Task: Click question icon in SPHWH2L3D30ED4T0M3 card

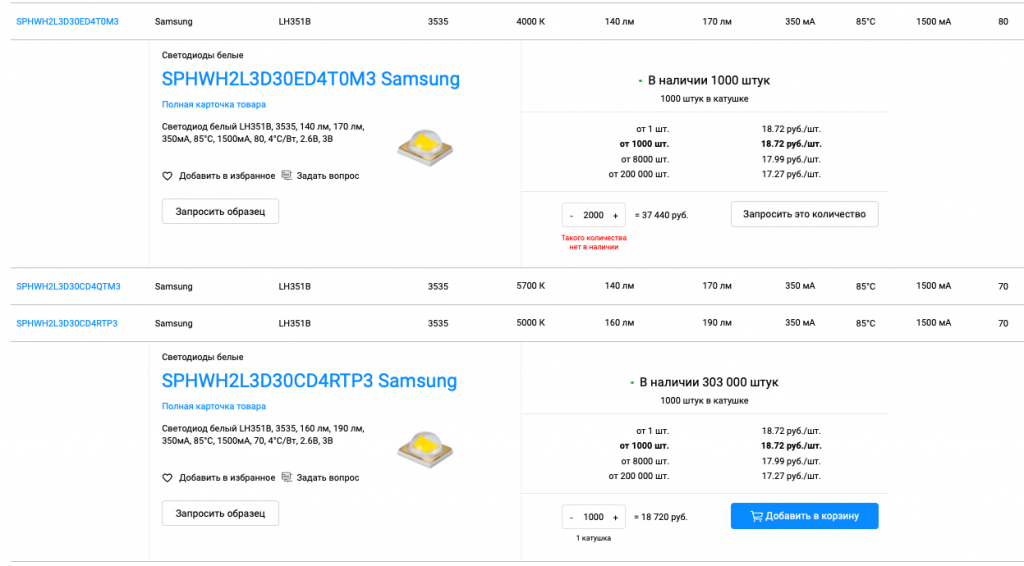Action: point(287,176)
